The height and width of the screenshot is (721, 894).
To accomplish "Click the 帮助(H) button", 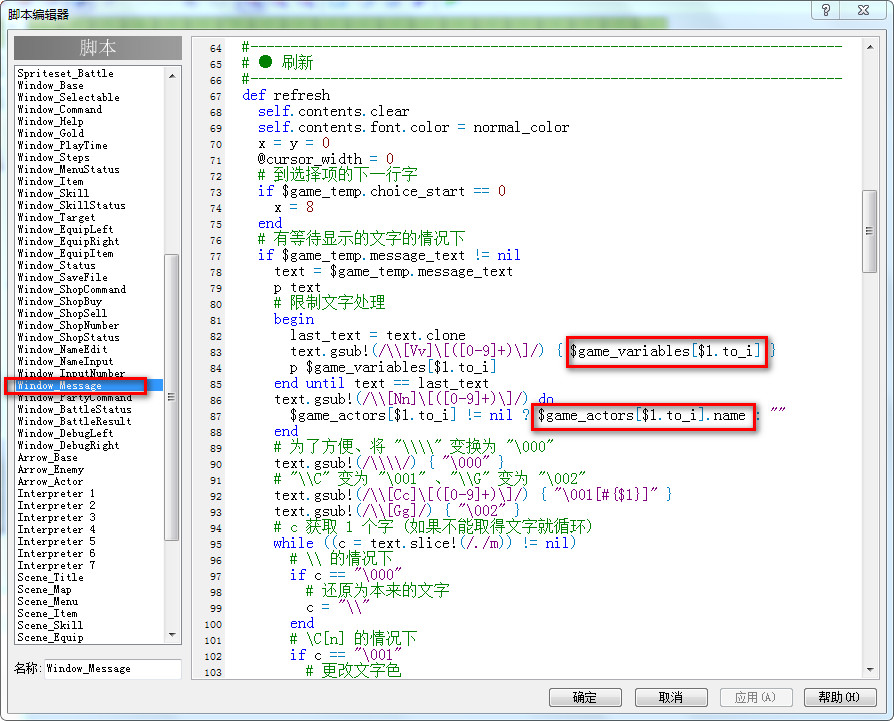I will (x=839, y=697).
